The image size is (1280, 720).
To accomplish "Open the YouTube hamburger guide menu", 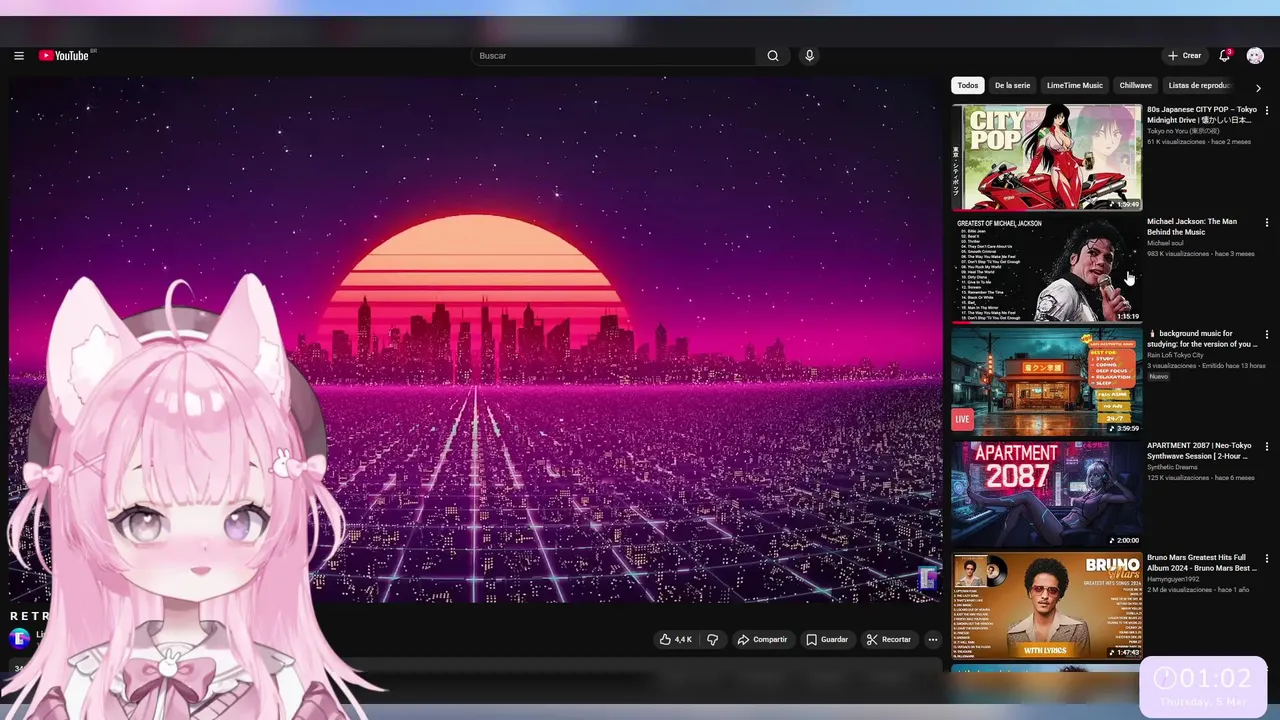I will 19,56.
